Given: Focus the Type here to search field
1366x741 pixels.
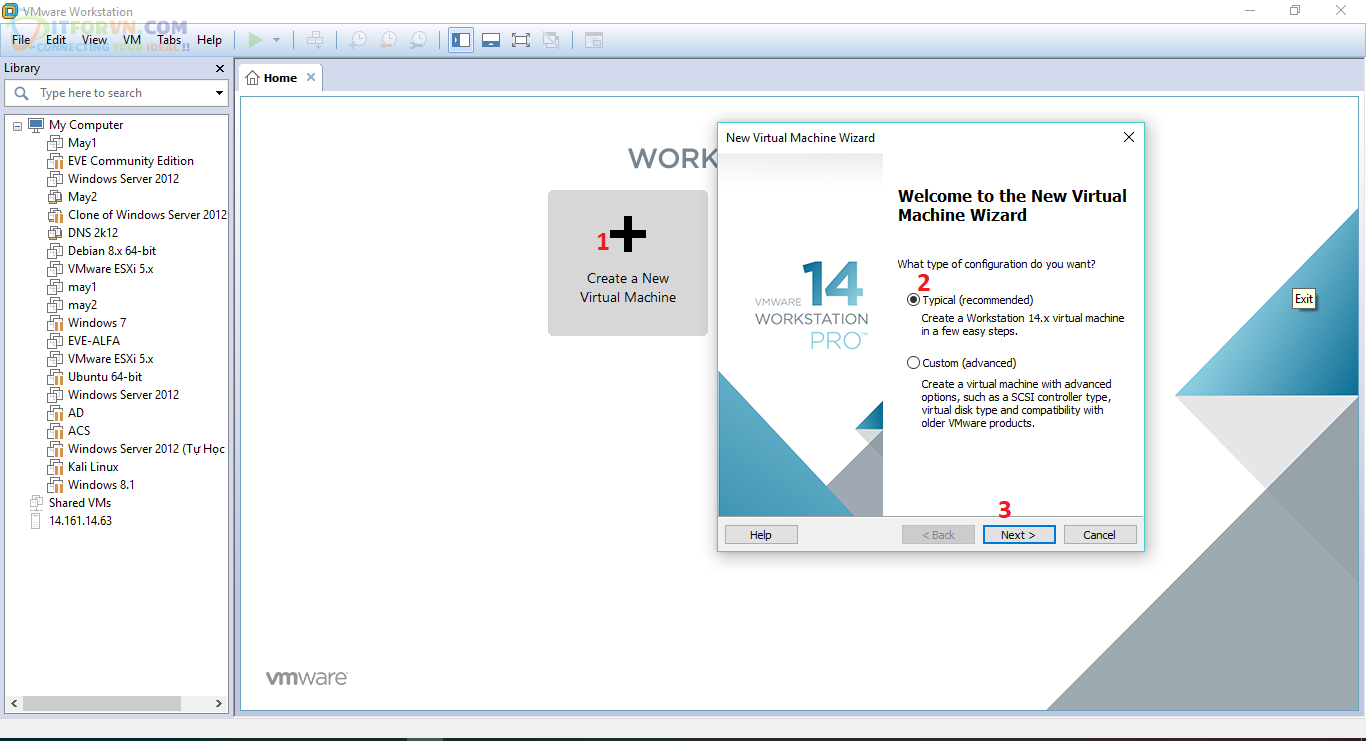Looking at the screenshot, I should [x=116, y=93].
